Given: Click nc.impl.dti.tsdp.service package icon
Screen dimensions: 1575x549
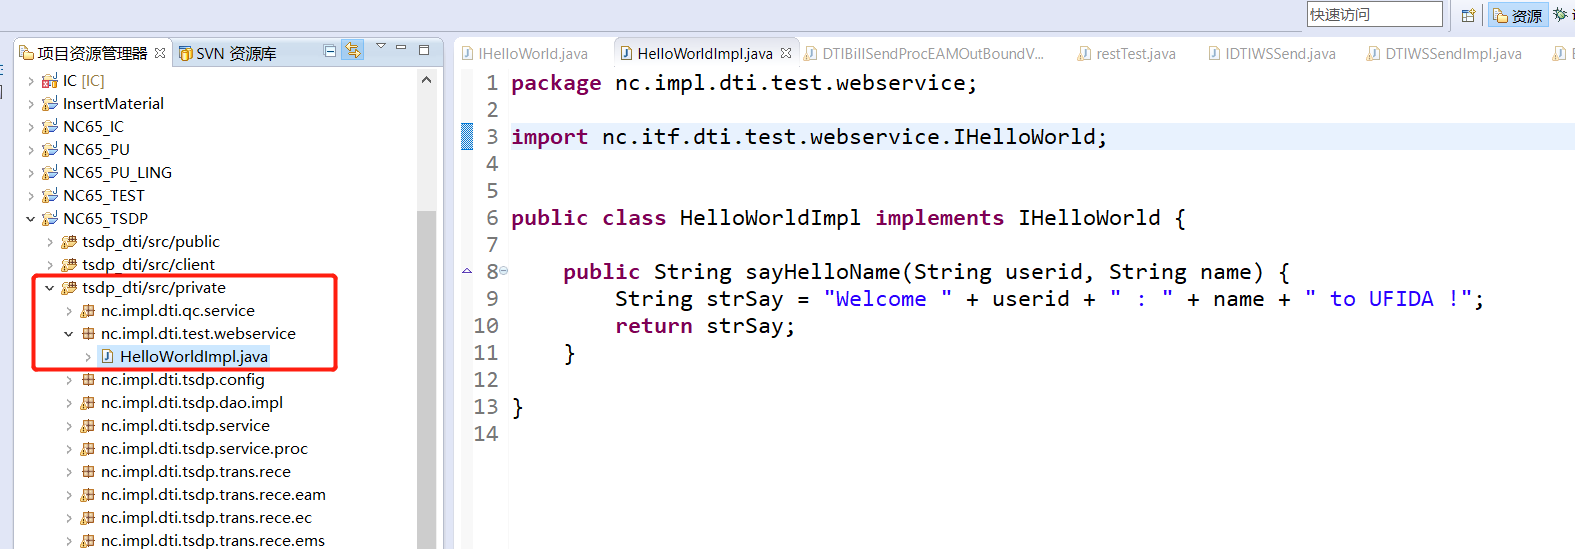Looking at the screenshot, I should [88, 426].
